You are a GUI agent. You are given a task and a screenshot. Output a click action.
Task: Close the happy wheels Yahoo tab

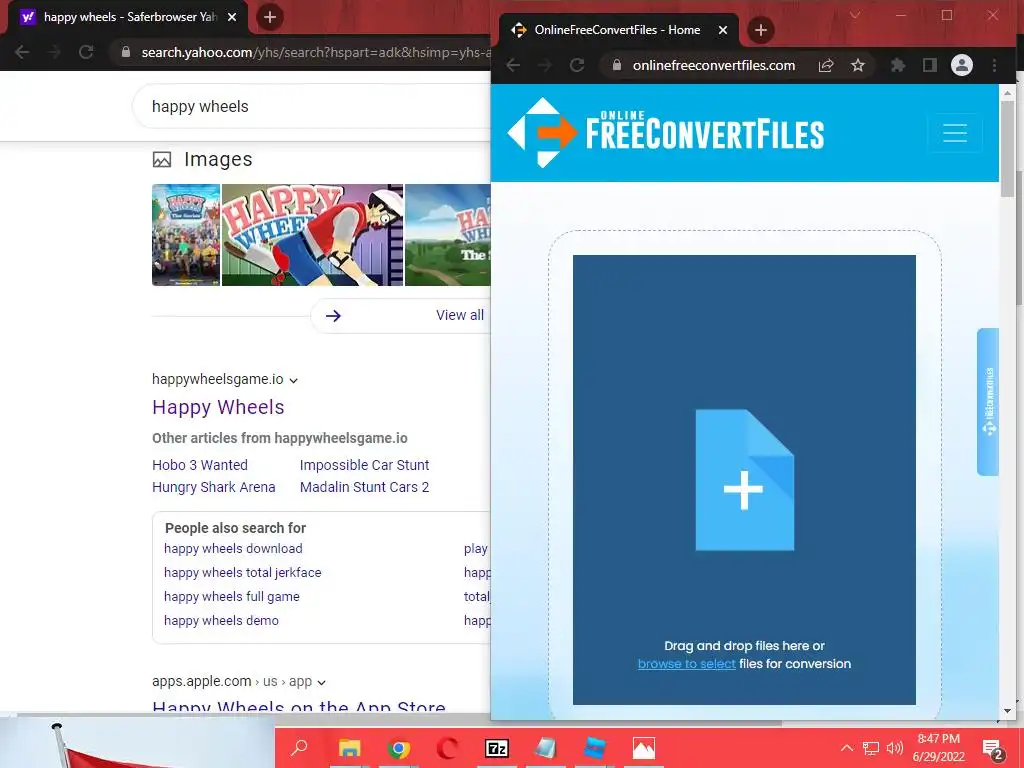point(231,17)
